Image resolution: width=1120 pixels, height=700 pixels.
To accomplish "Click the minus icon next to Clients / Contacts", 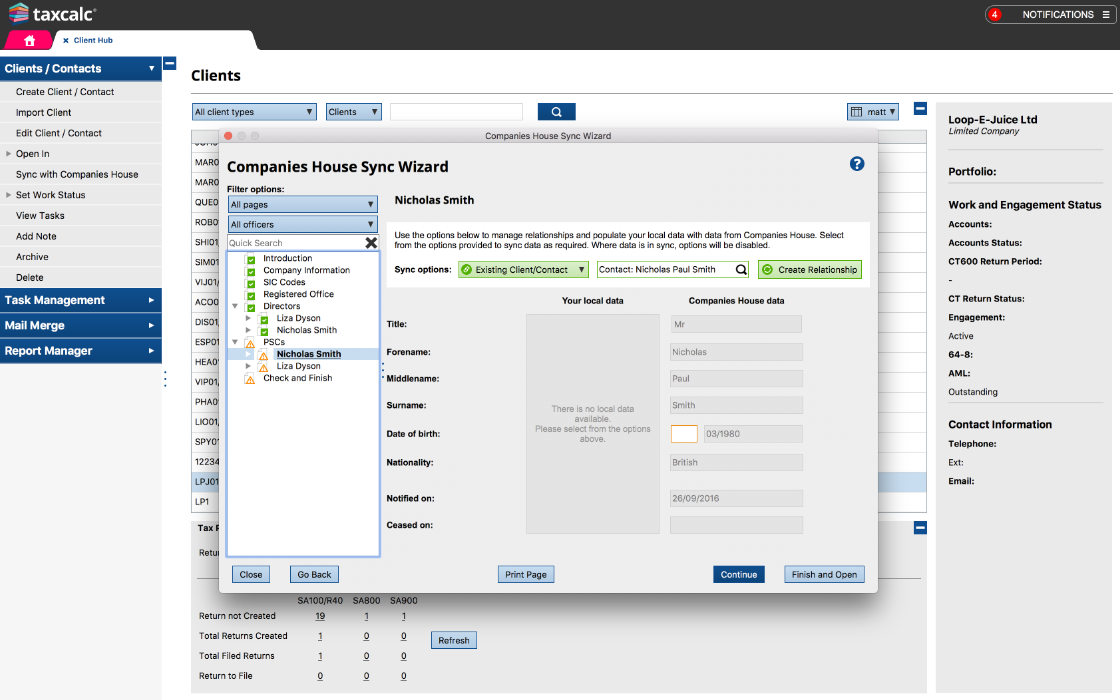I will (169, 63).
